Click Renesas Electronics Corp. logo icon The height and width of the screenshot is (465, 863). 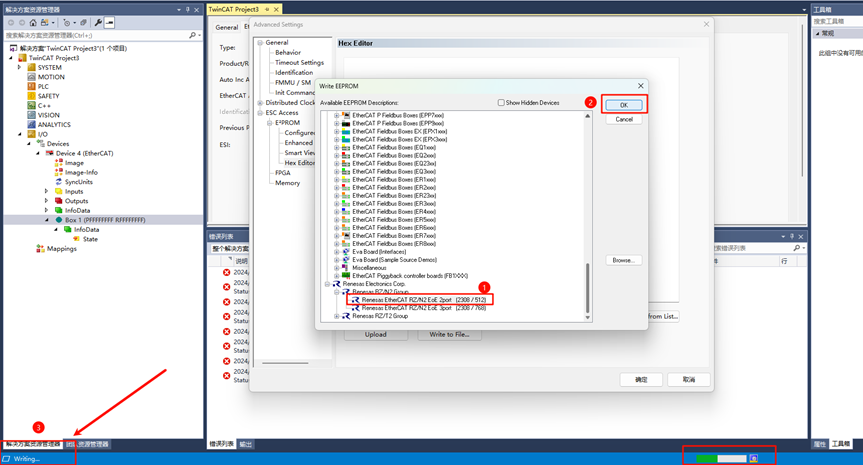click(336, 284)
